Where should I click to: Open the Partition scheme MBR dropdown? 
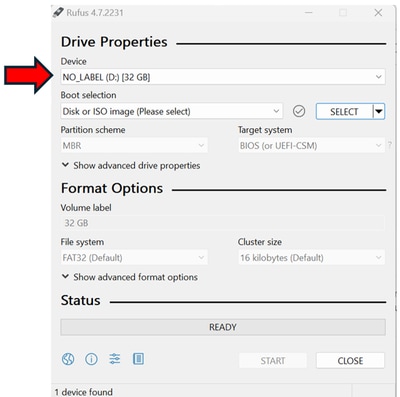tap(134, 146)
